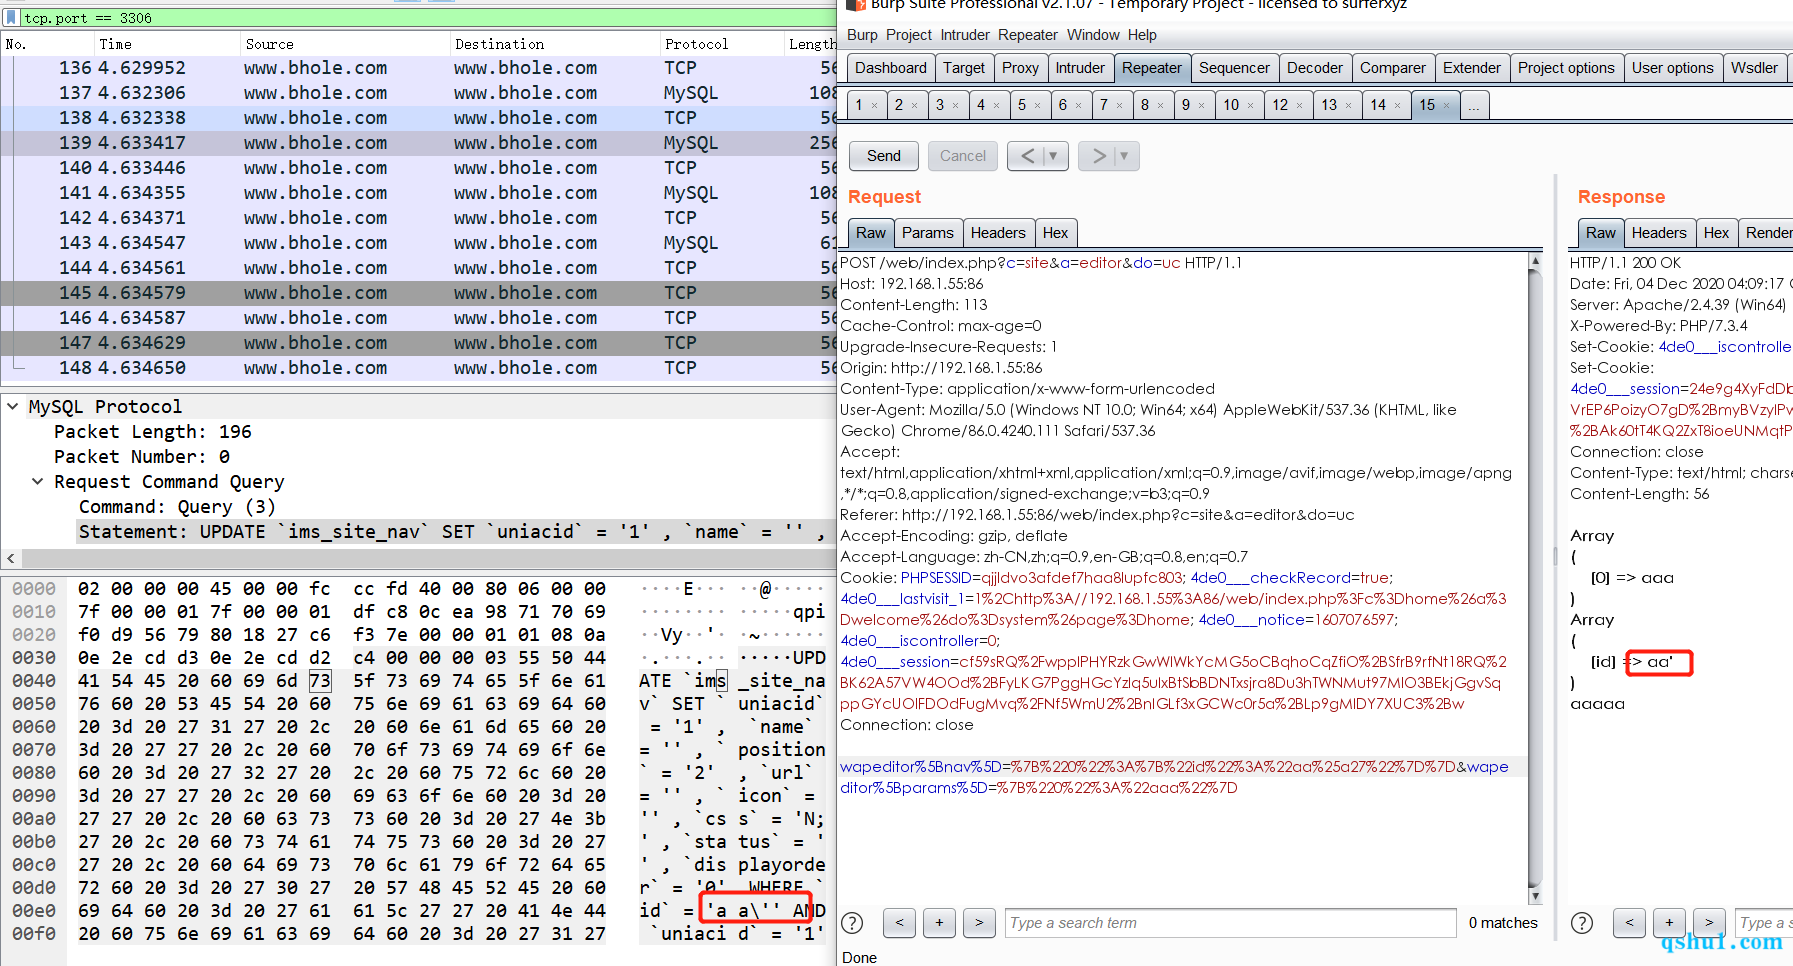Click the Wireshark tcp.port == 3306 filter field
Viewport: 1793px width, 966px height.
click(428, 18)
